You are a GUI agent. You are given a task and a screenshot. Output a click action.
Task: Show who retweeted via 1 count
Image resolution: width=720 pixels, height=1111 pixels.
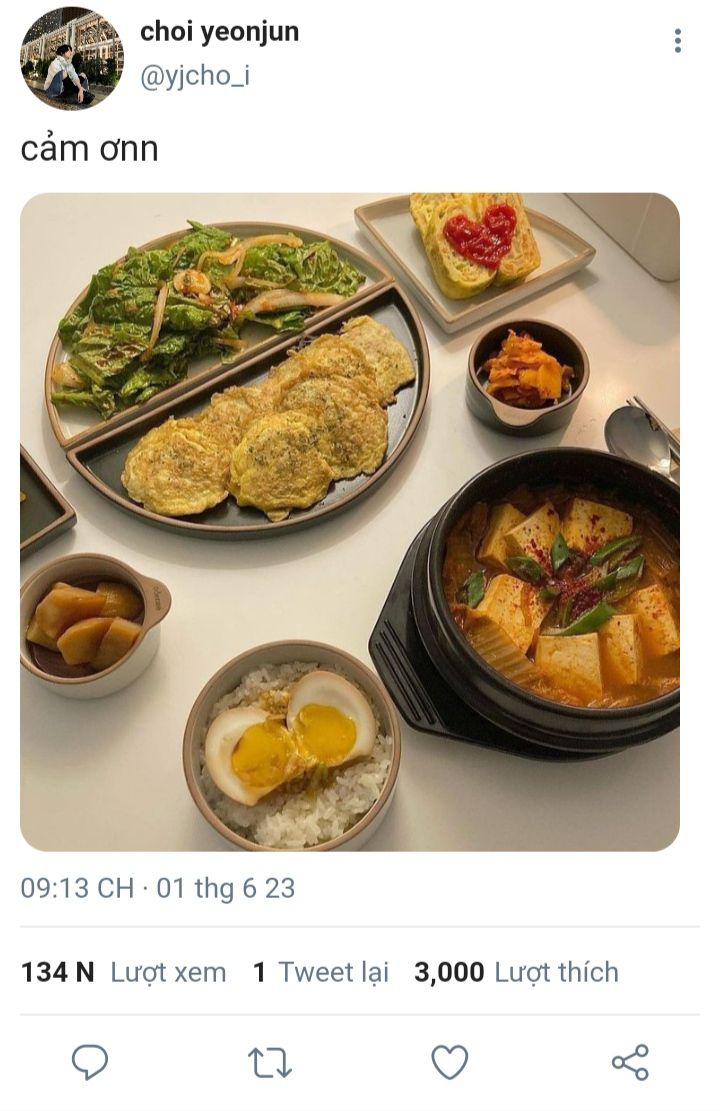coord(259,972)
